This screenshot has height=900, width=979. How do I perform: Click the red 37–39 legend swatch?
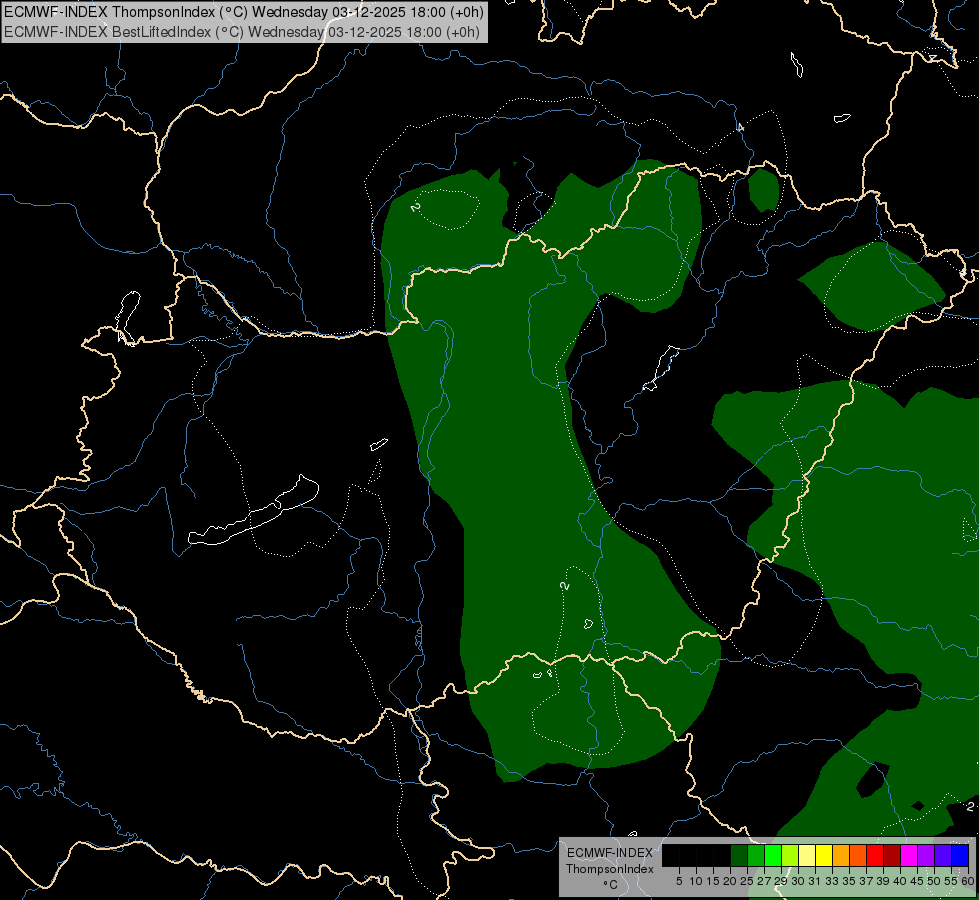point(875,855)
